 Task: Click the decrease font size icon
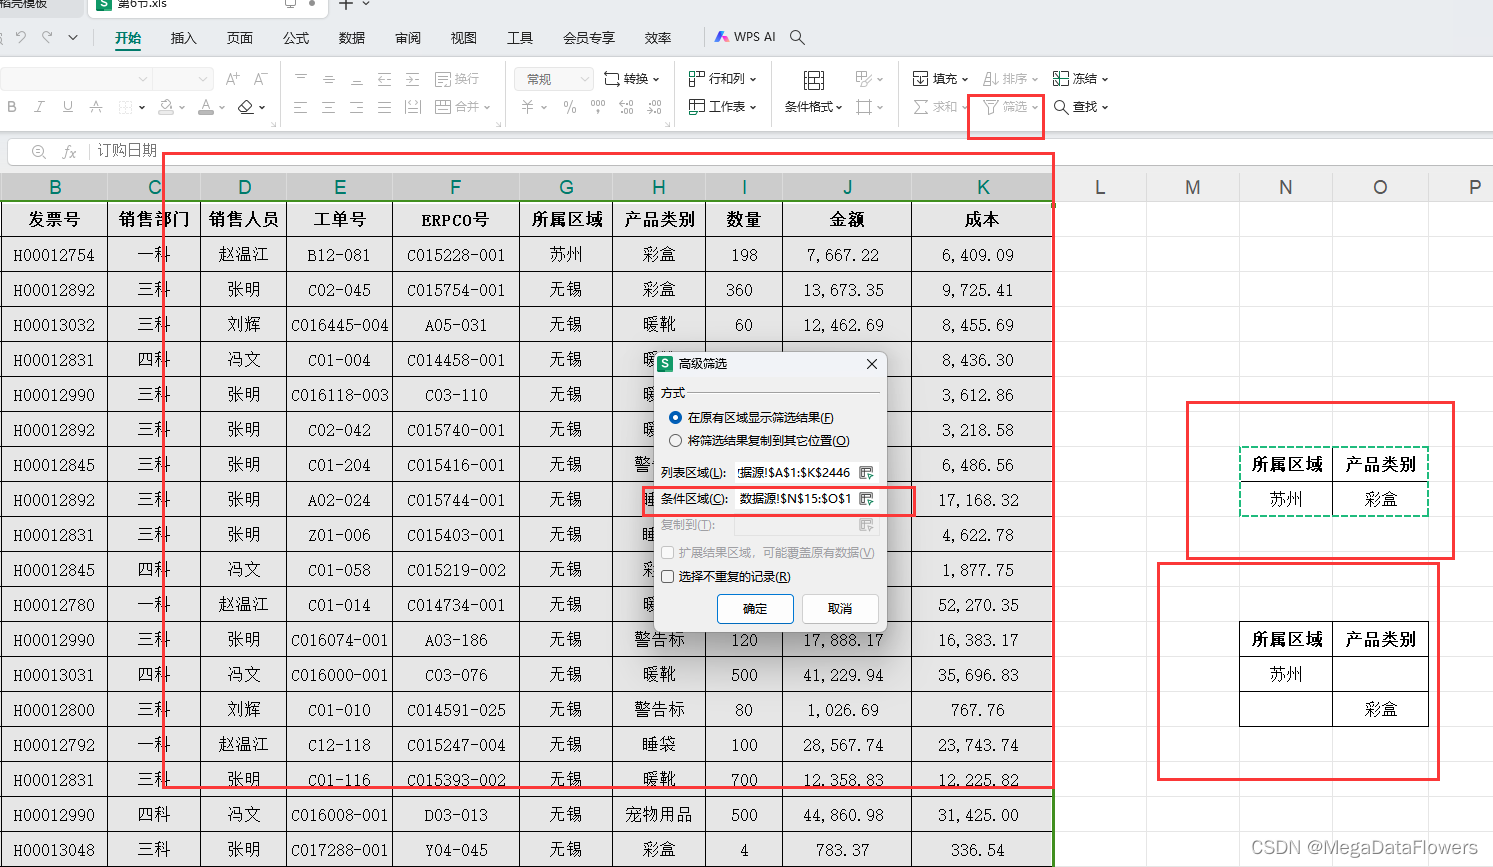coord(260,79)
